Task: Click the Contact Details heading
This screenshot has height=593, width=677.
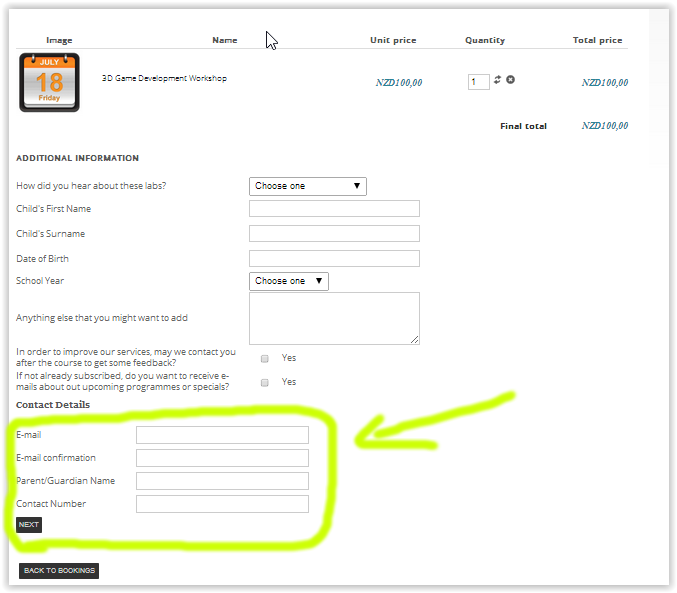Action: pos(53,405)
